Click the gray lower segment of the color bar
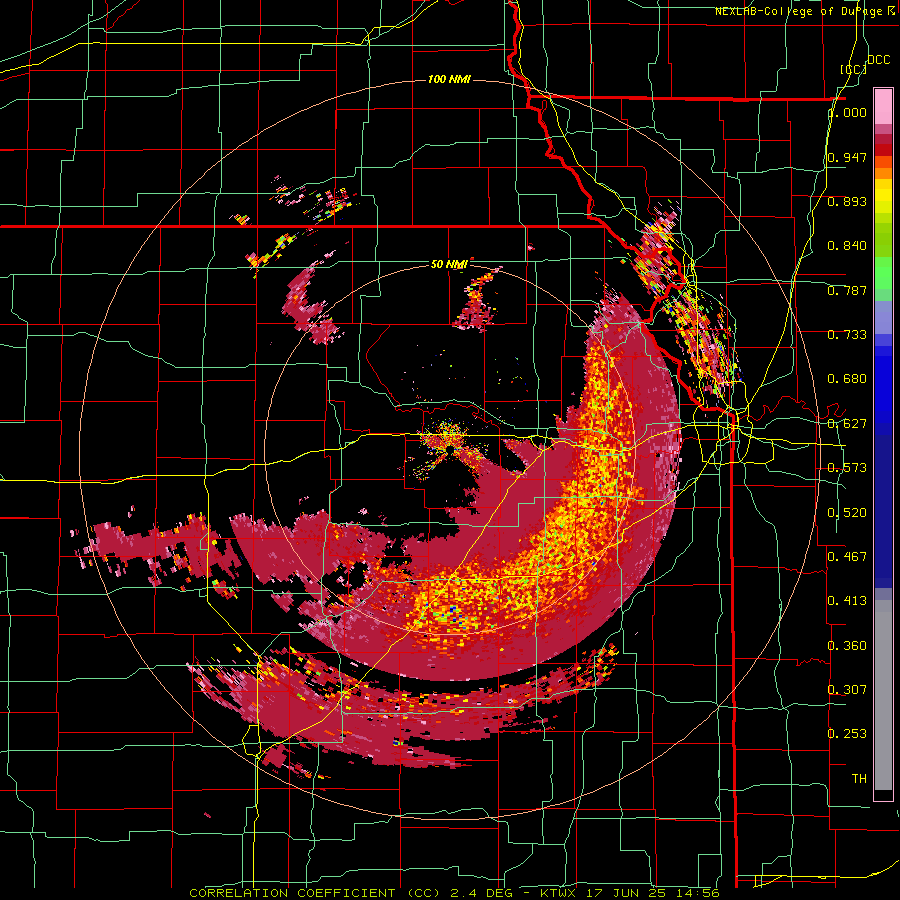The width and height of the screenshot is (900, 900). tap(883, 695)
